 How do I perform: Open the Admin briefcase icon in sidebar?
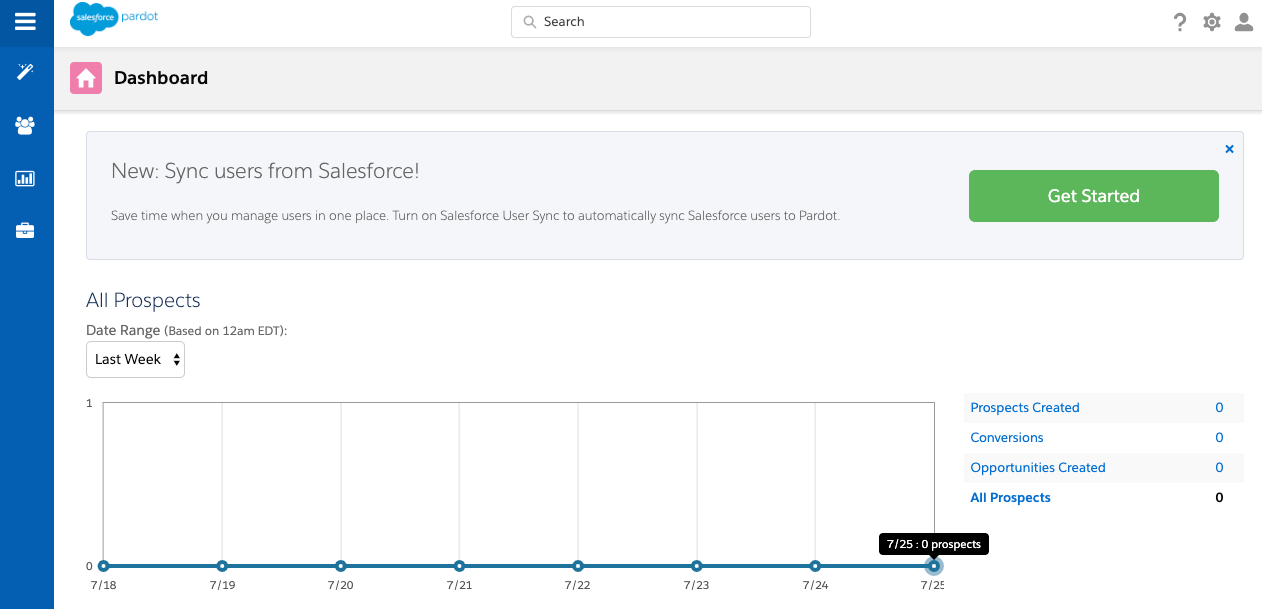point(25,231)
